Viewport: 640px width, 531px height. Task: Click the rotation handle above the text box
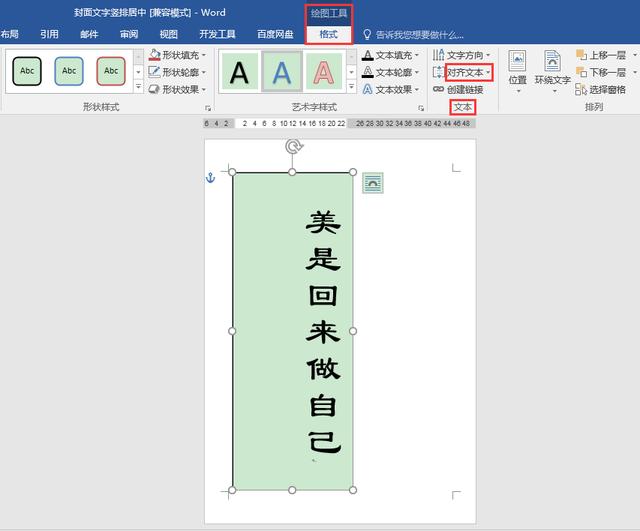(x=293, y=146)
